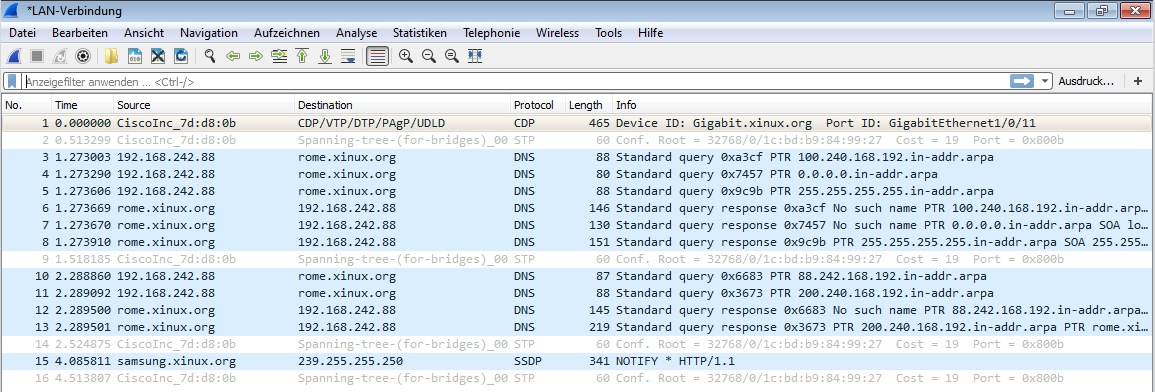Select packet 9 STP at 1.518185
This screenshot has height=392, width=1155.
click(x=577, y=259)
